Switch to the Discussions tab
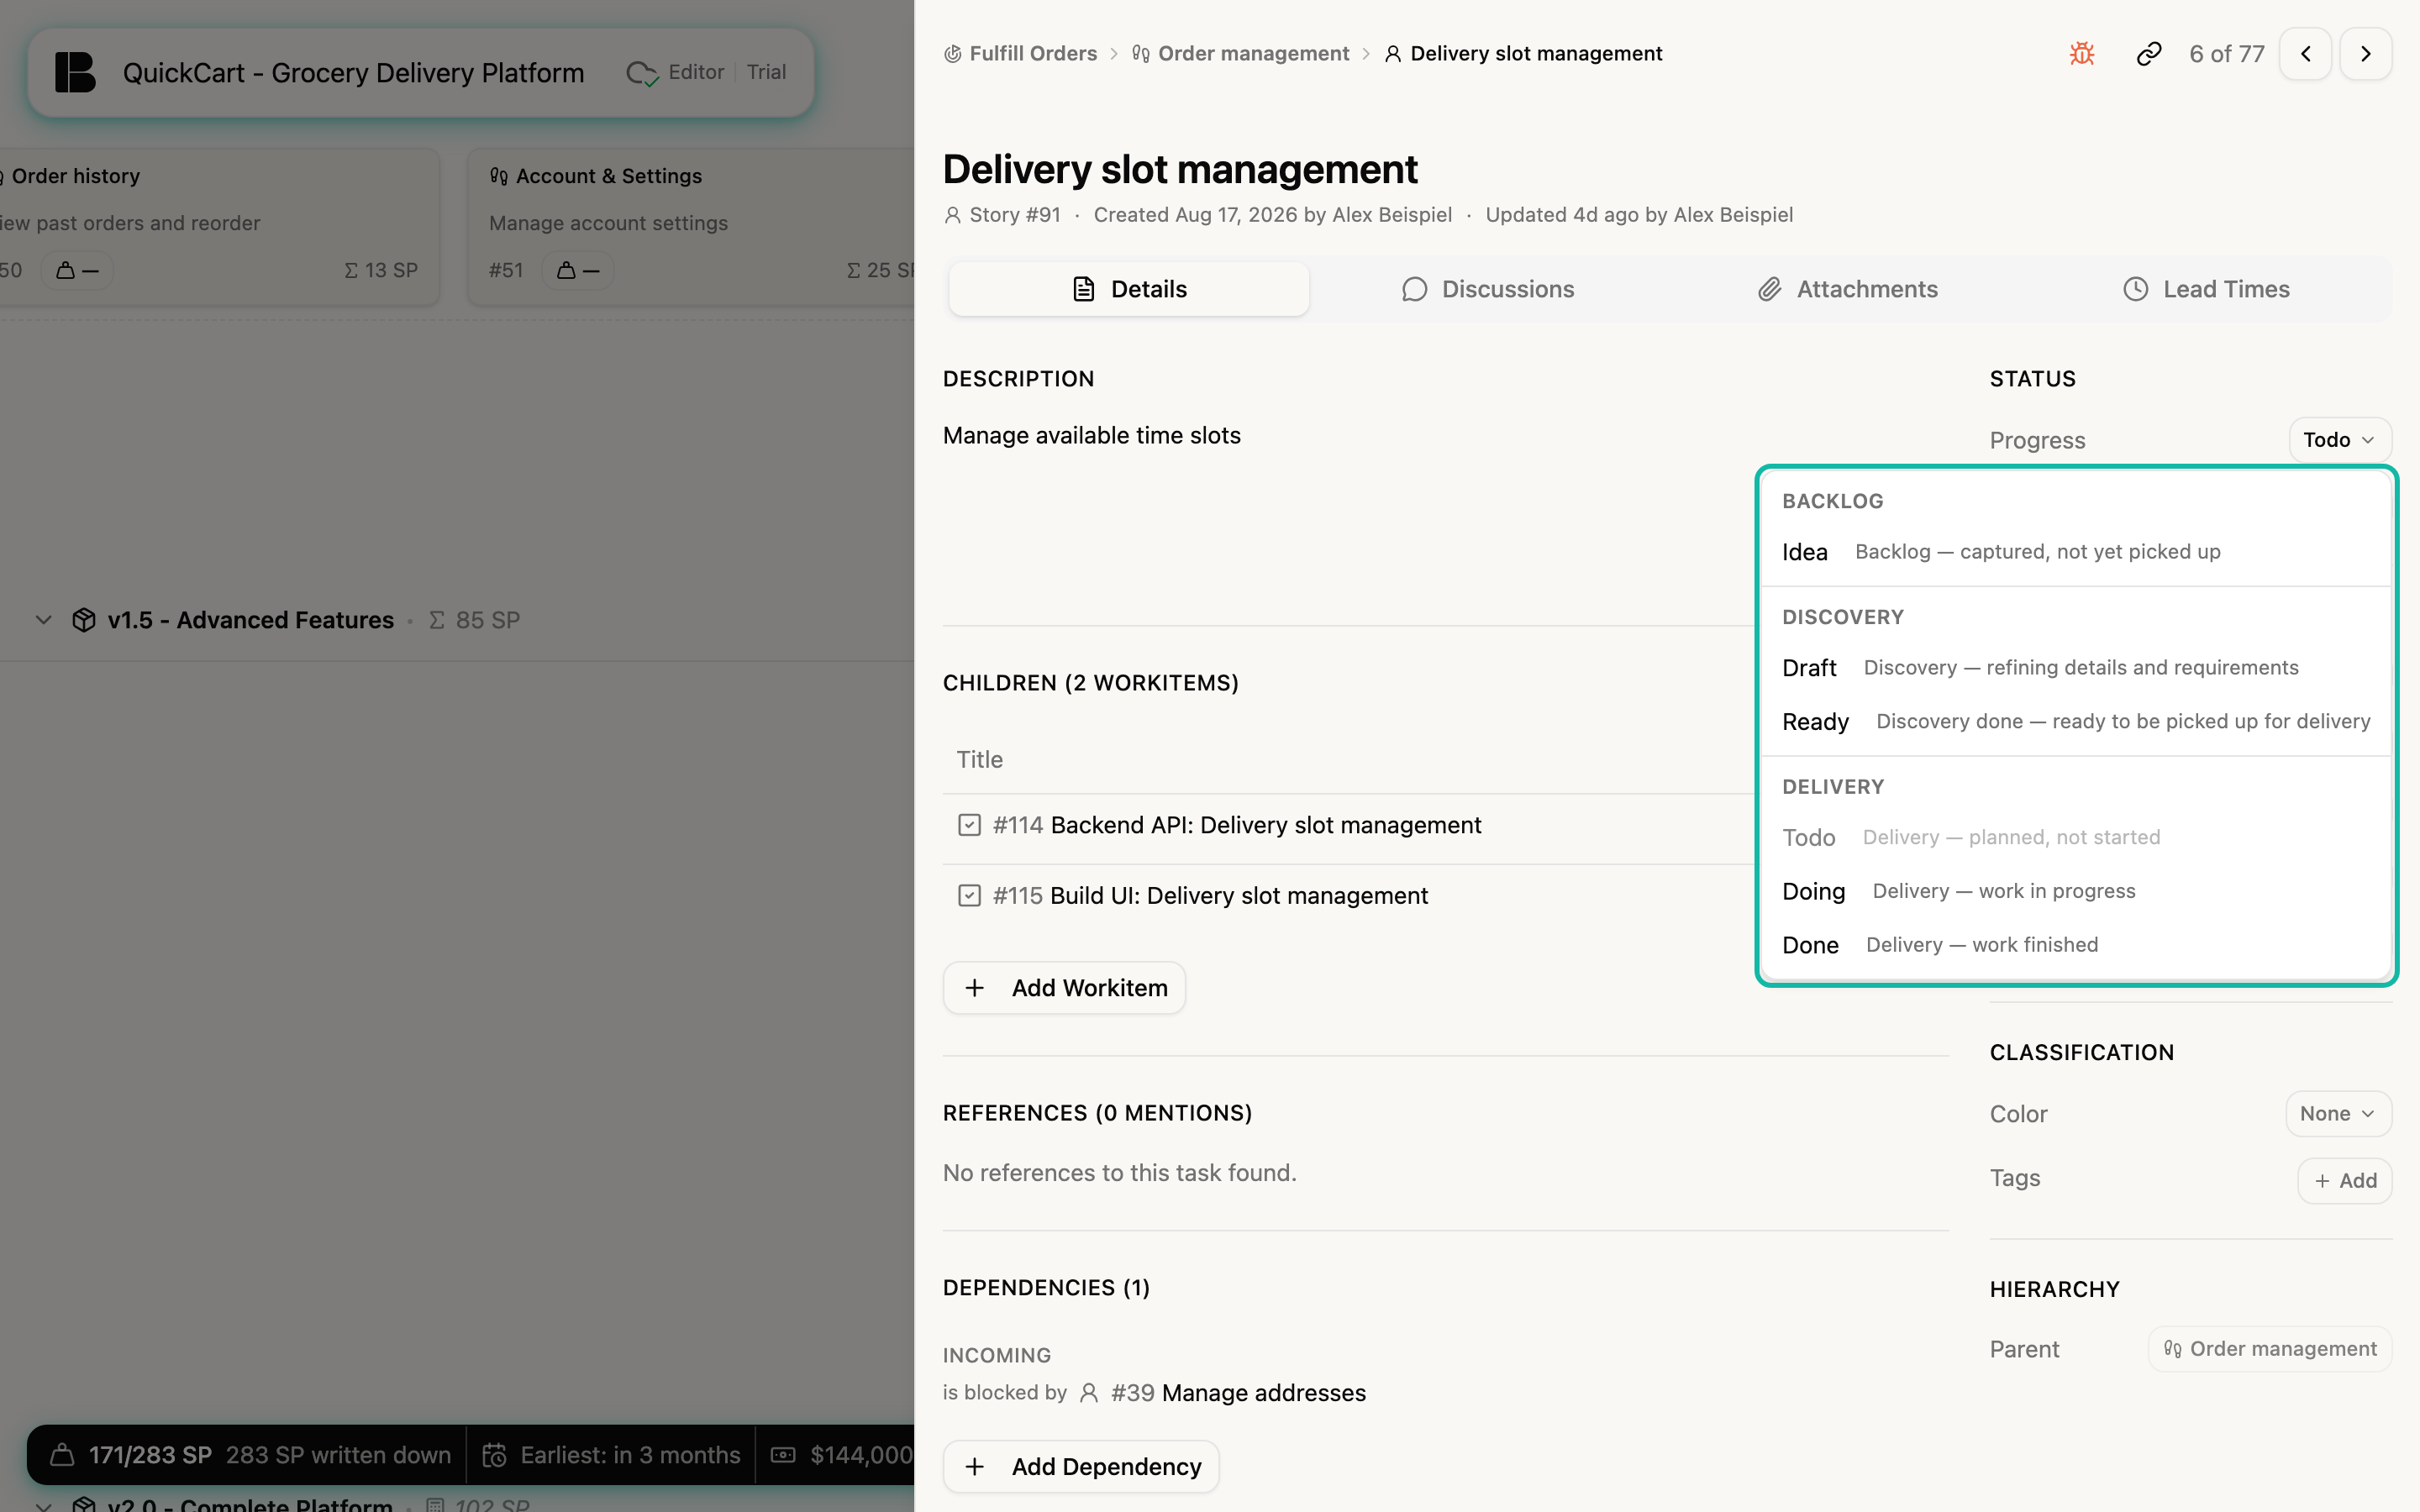The height and width of the screenshot is (1512, 2420). (1488, 289)
